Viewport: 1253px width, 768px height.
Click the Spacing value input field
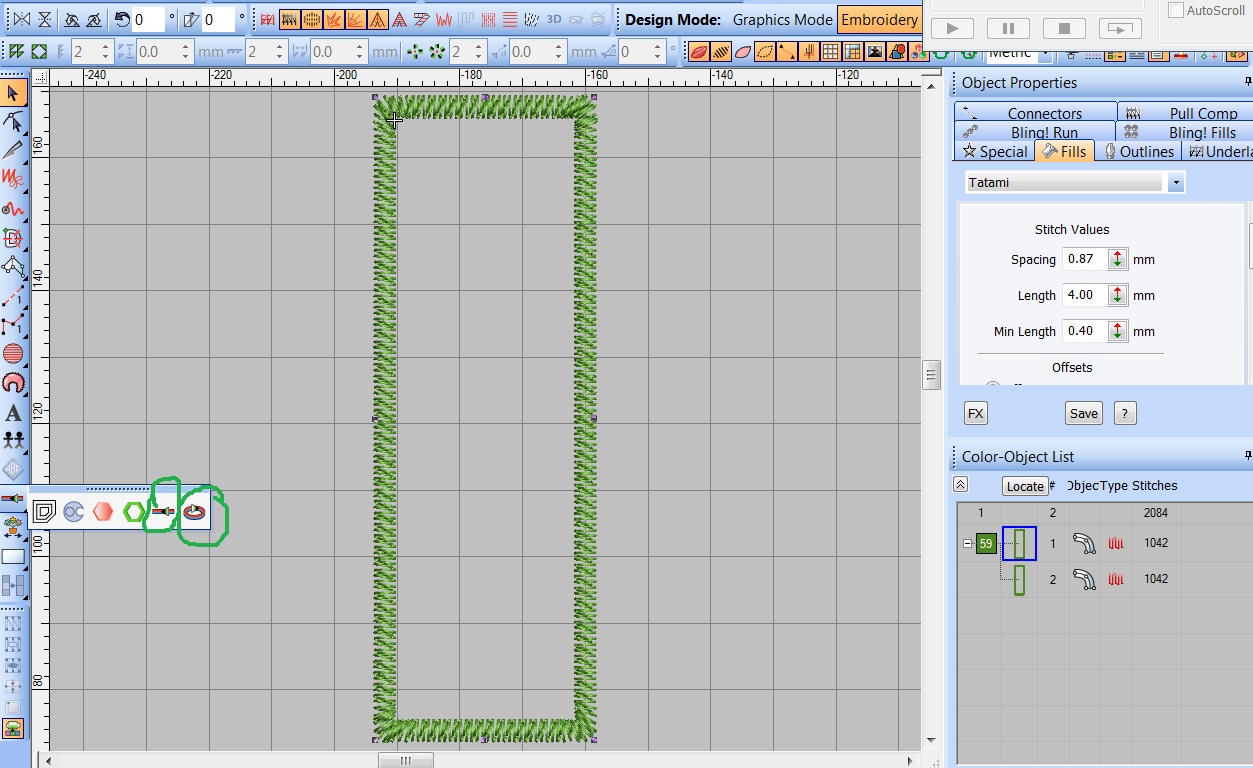tap(1082, 259)
